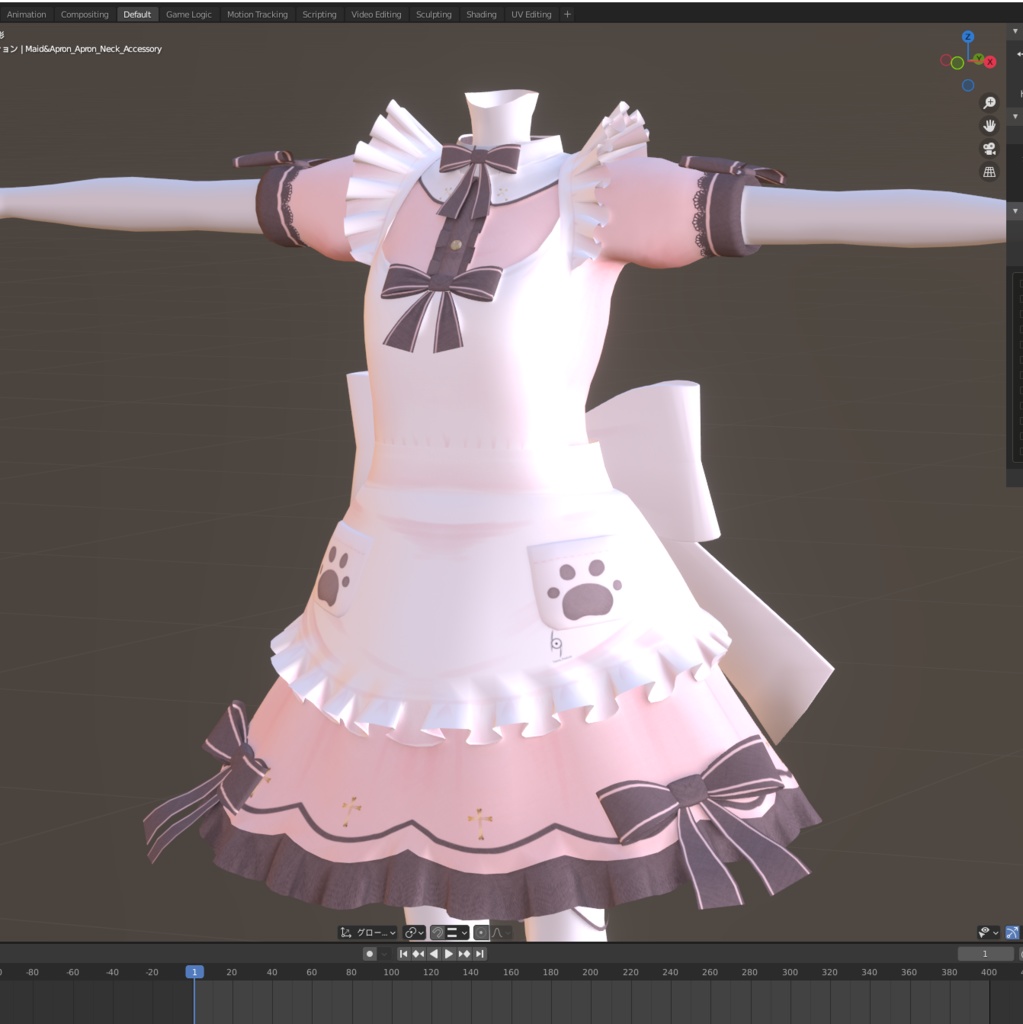Switch to the Shading workspace tab
The height and width of the screenshot is (1024, 1023).
pyautogui.click(x=480, y=14)
